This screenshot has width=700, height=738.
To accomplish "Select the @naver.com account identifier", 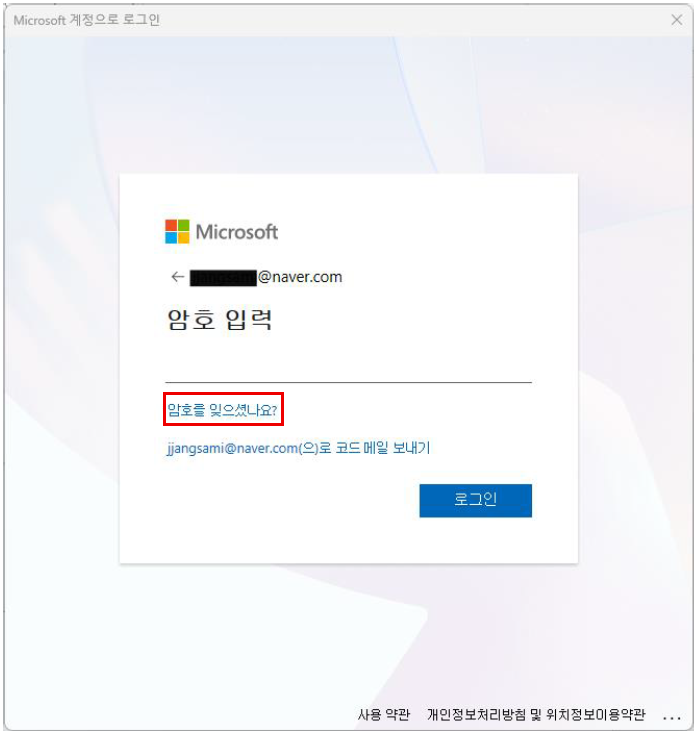I will tap(300, 277).
